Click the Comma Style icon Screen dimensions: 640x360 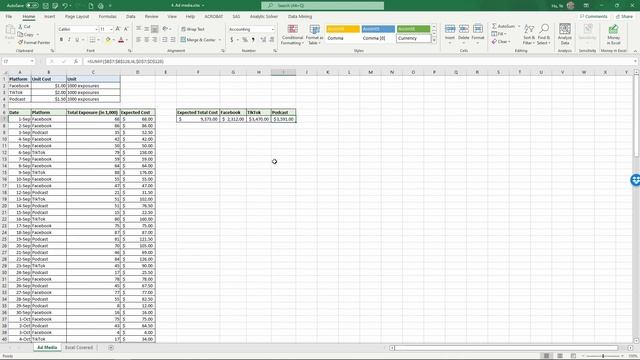point(253,40)
